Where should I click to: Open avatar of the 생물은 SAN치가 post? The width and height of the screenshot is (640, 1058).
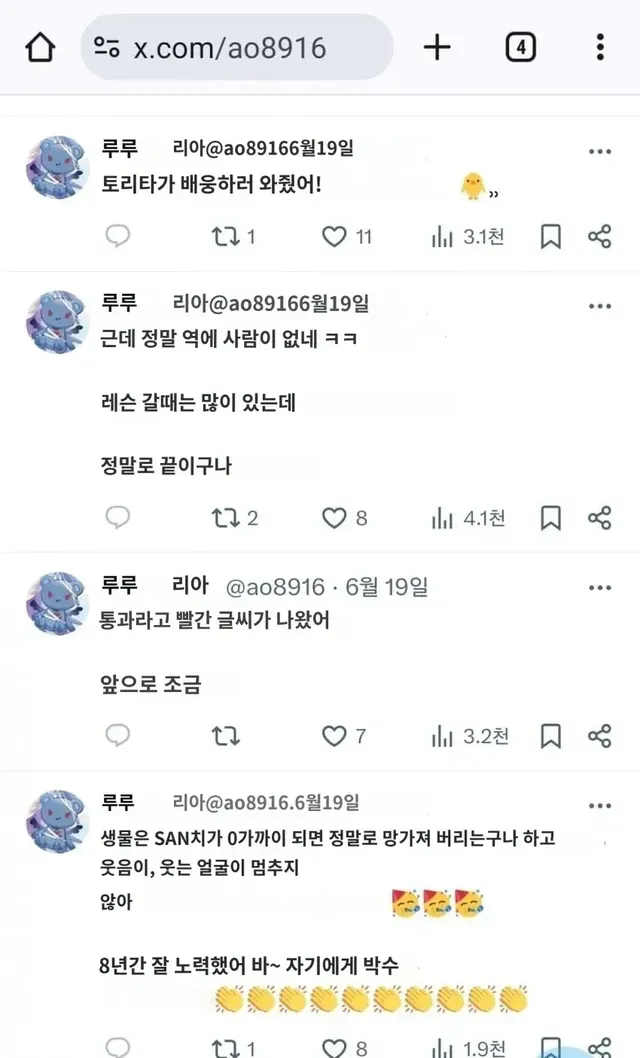(57, 821)
